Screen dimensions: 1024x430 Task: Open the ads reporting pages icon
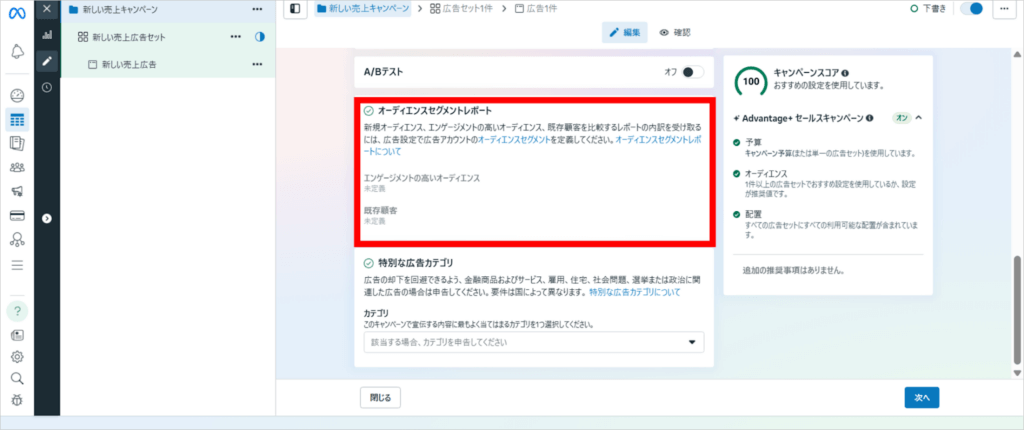[x=18, y=143]
